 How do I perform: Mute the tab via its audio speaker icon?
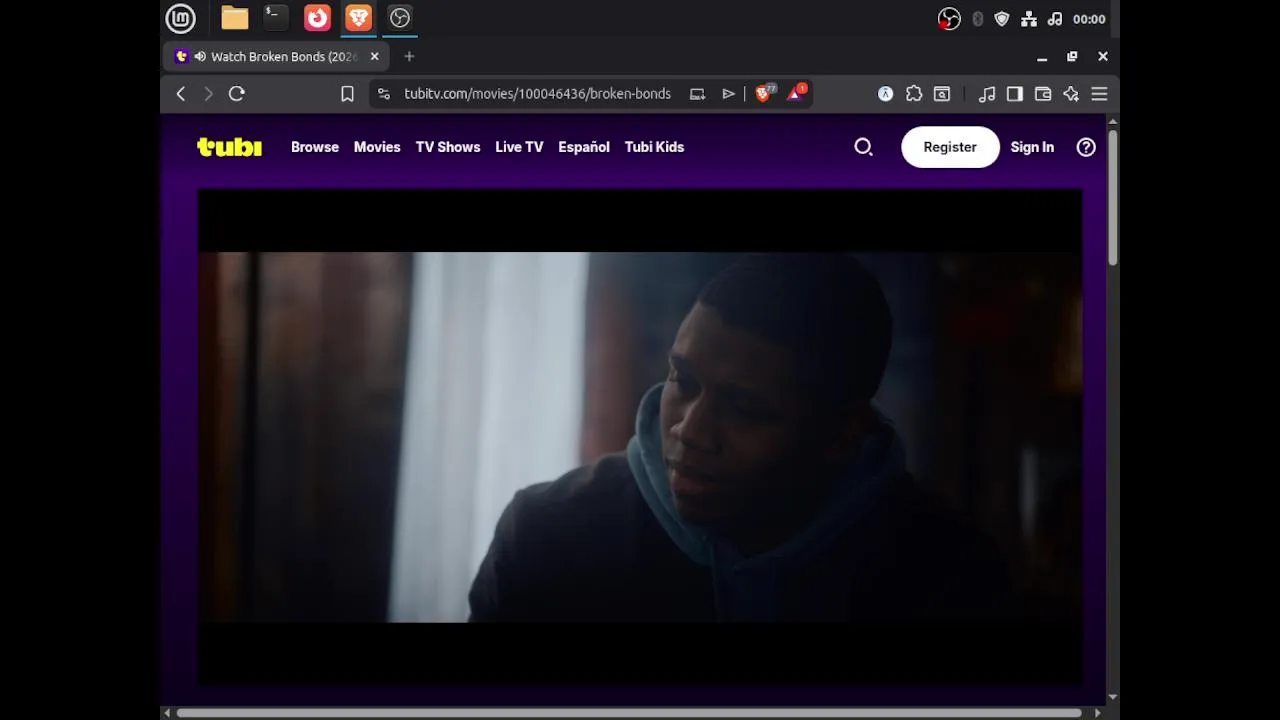[200, 57]
